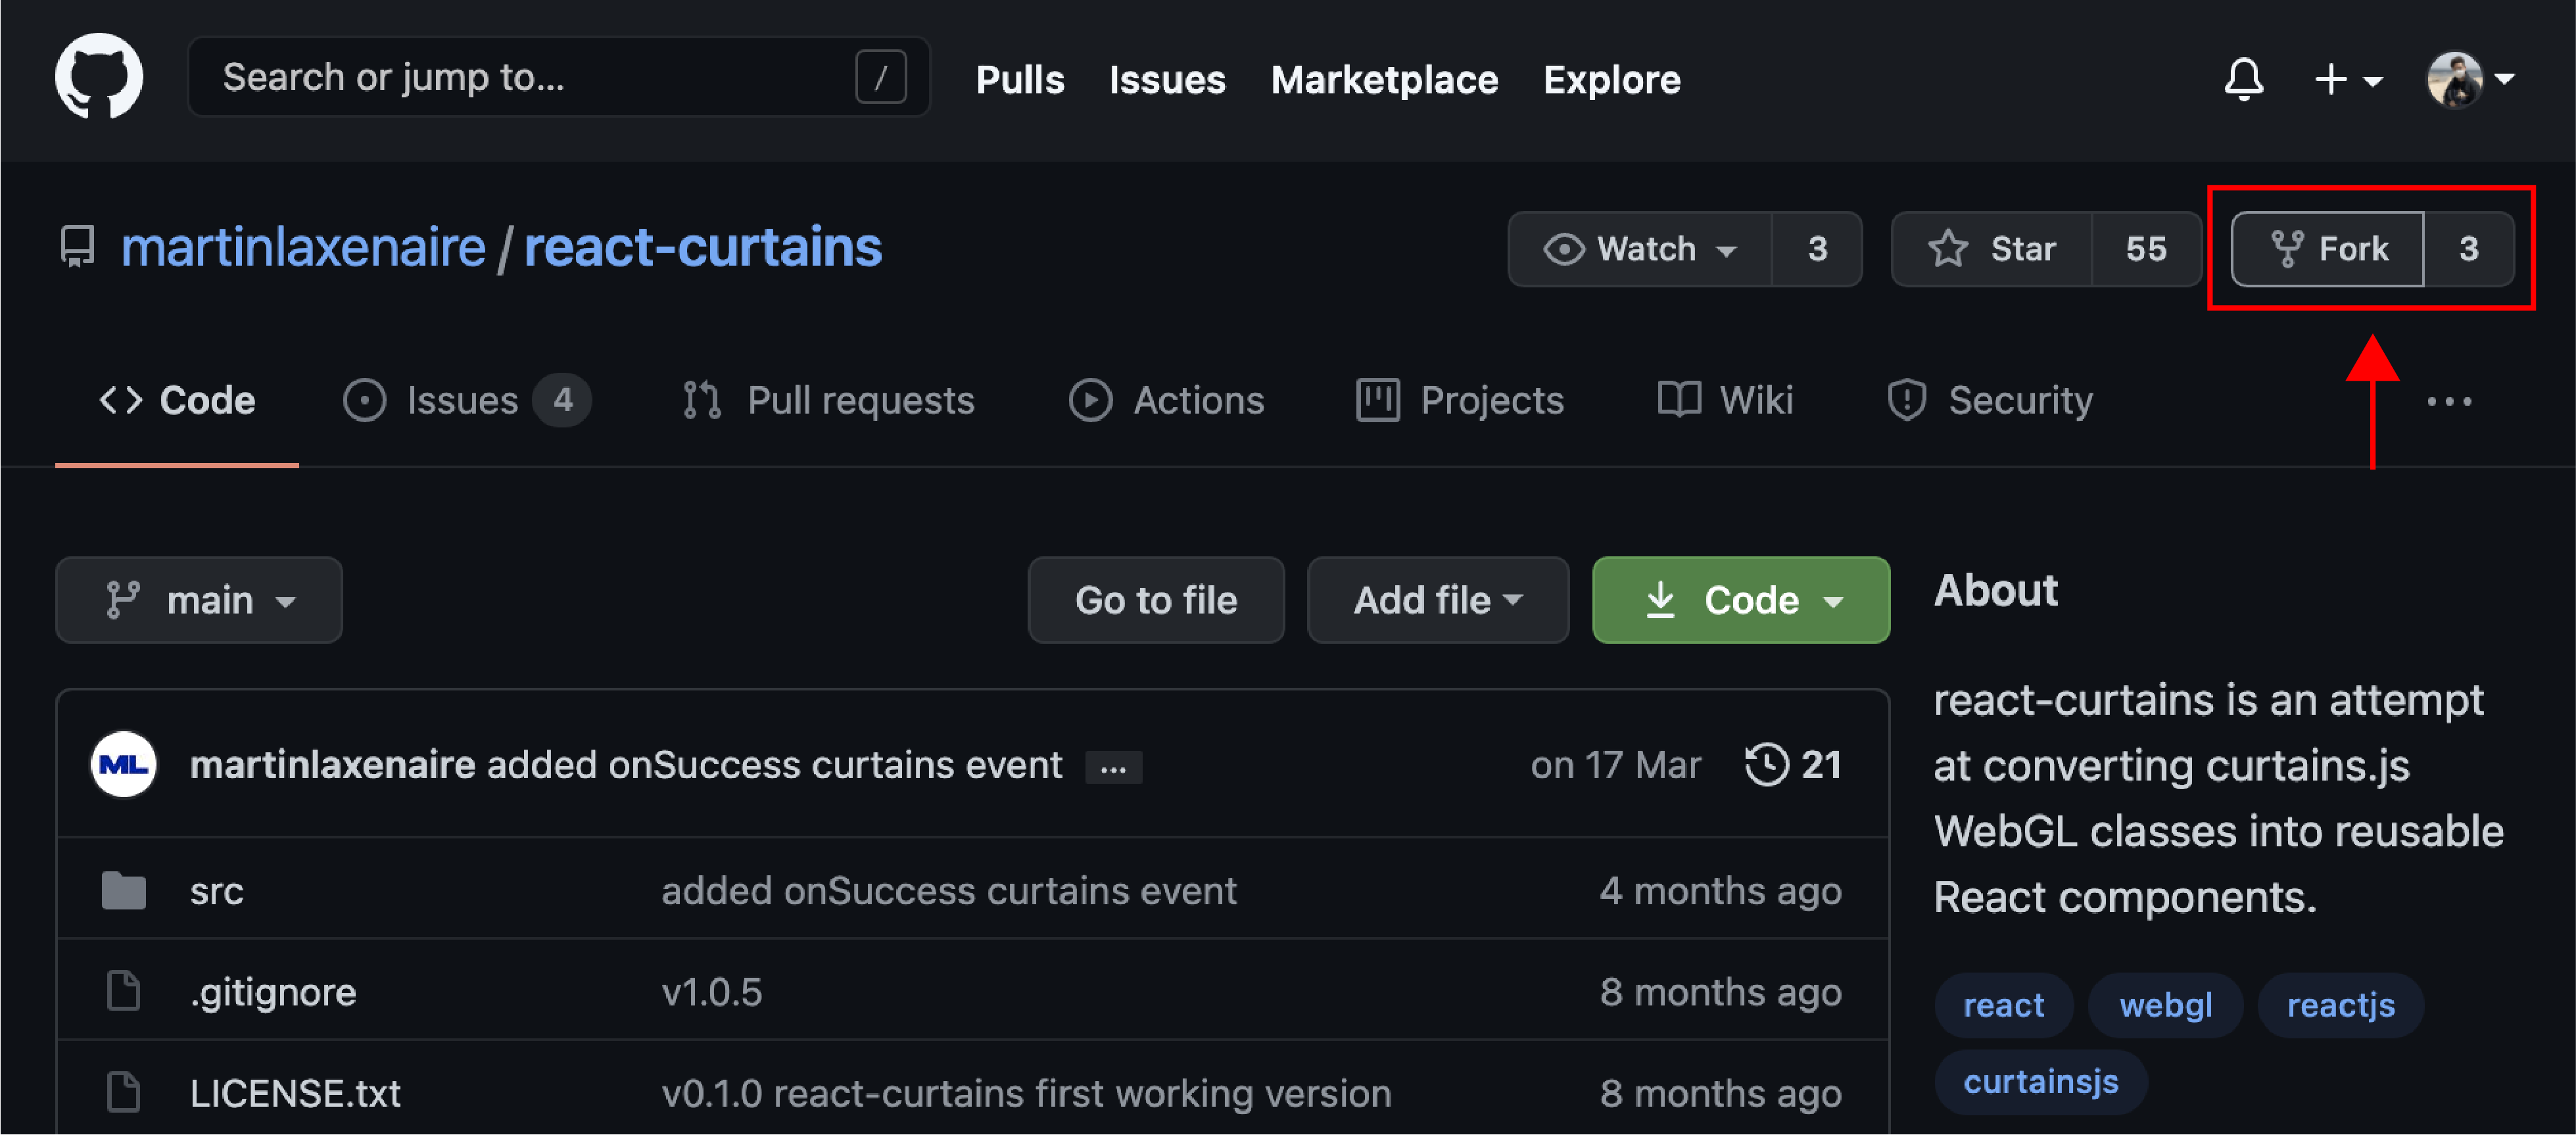Open Issues in the top navigation
Viewport: 2576px width, 1135px height.
[1166, 79]
